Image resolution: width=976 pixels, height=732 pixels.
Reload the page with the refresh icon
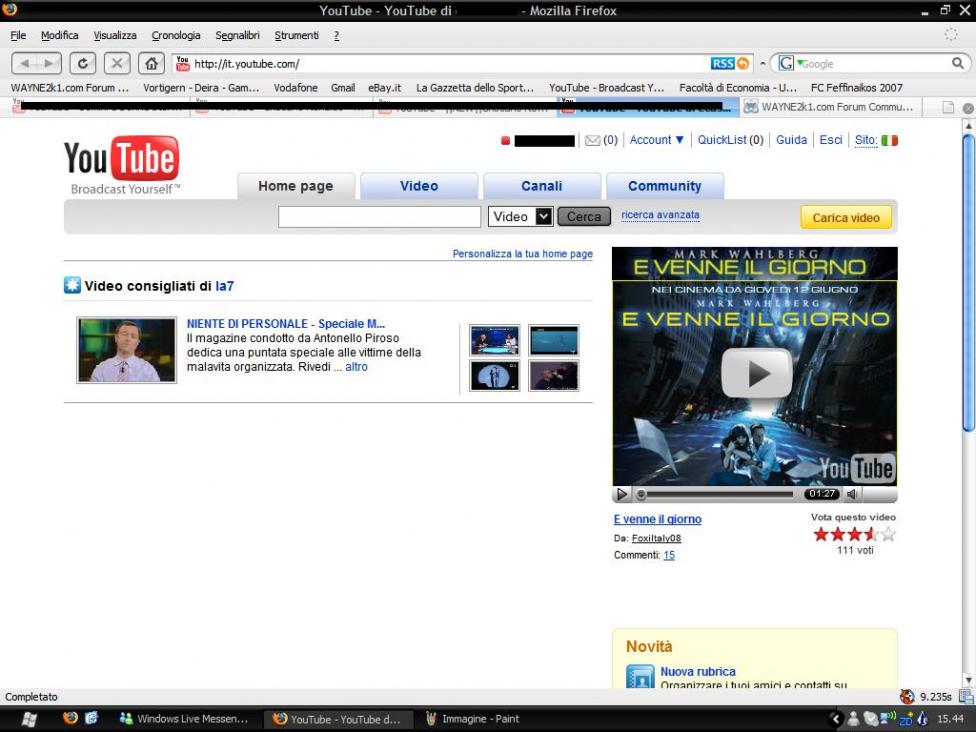click(83, 63)
